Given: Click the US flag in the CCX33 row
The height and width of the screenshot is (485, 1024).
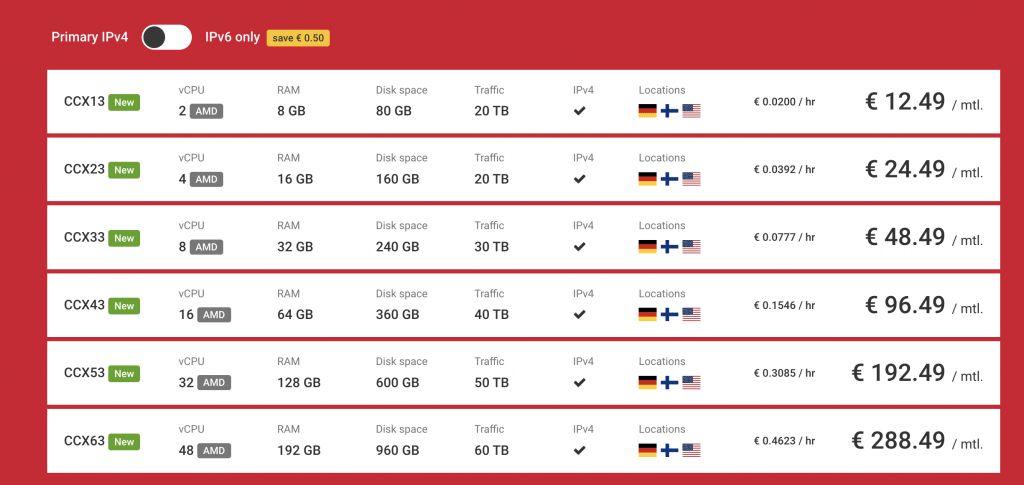Looking at the screenshot, I should pyautogui.click(x=692, y=247).
